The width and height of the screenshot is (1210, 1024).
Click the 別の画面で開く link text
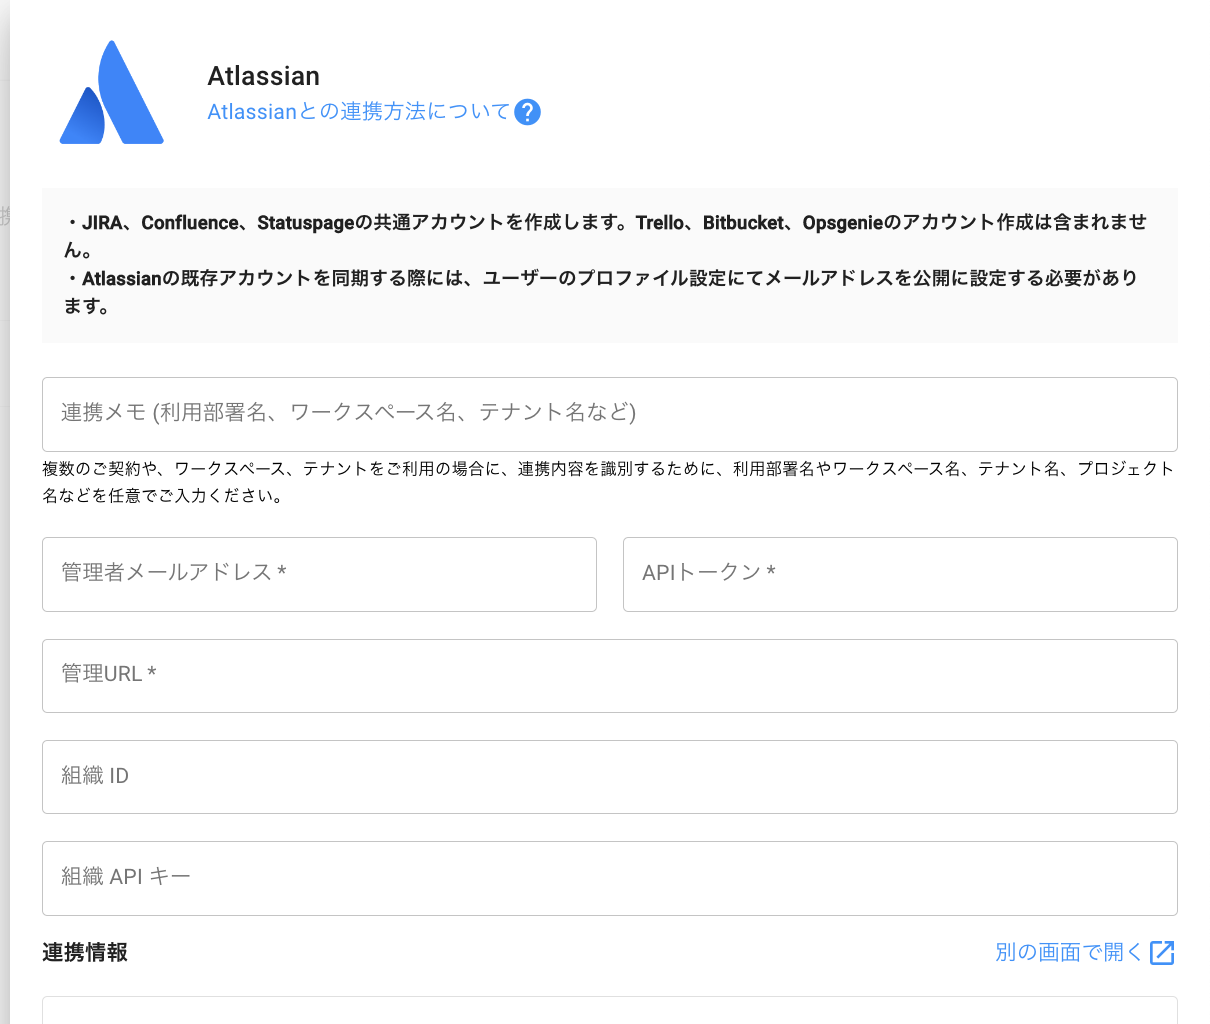[x=1068, y=953]
